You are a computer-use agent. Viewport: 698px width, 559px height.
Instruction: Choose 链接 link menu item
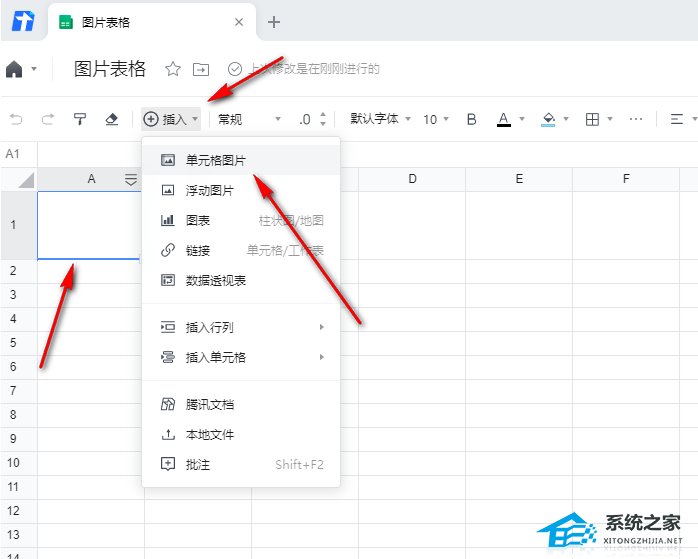click(241, 251)
